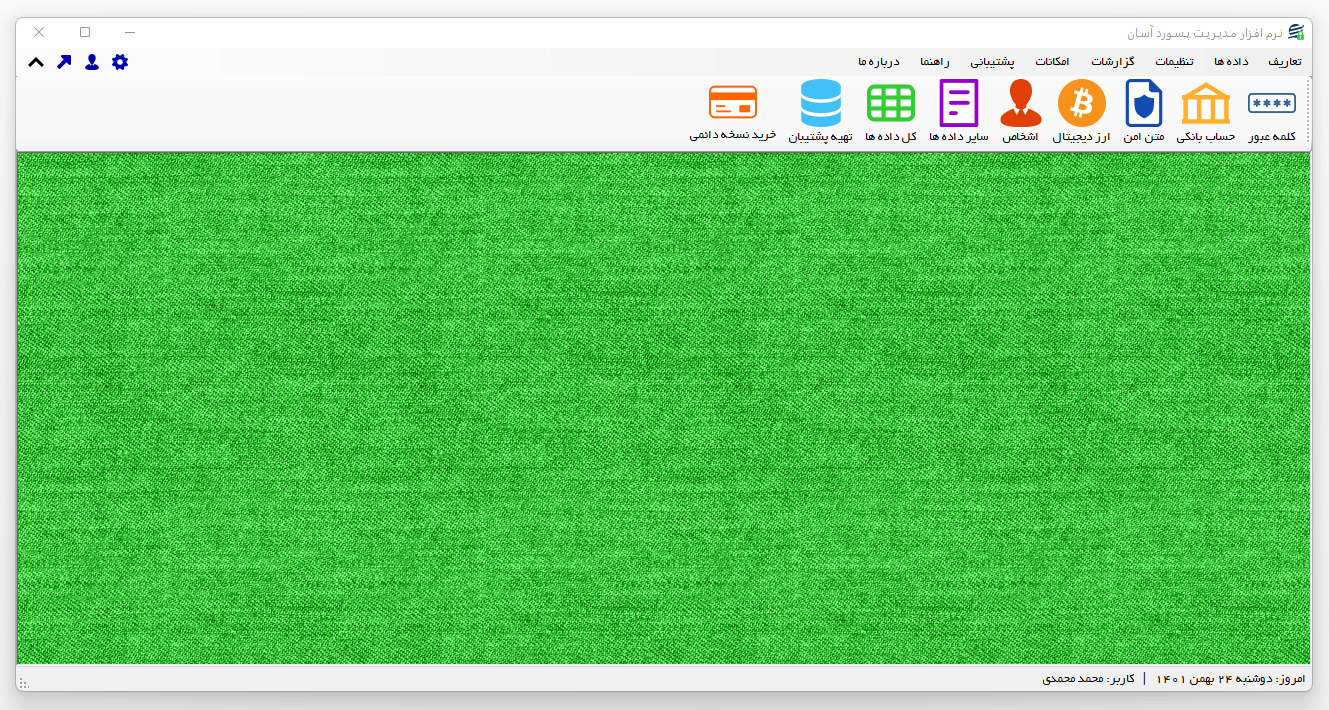
Task: Open the داده ها menu
Action: [1232, 62]
